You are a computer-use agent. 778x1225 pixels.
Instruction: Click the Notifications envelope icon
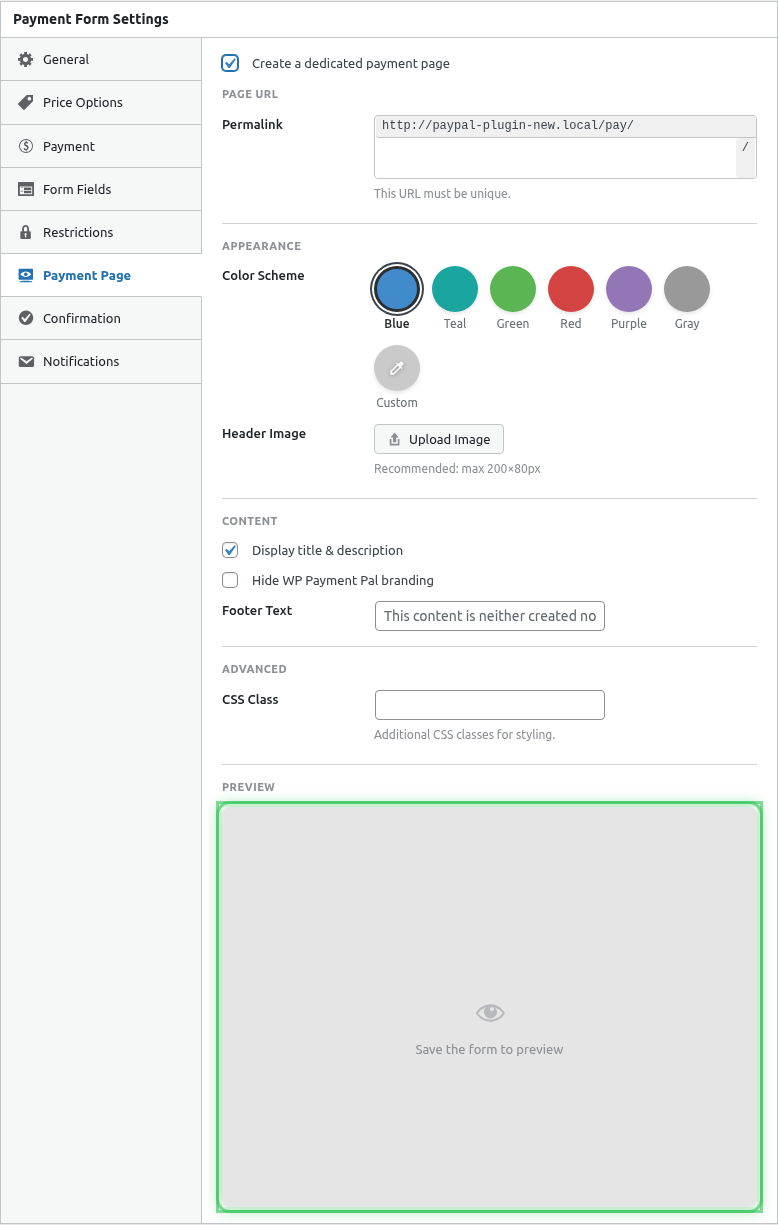[x=27, y=361]
